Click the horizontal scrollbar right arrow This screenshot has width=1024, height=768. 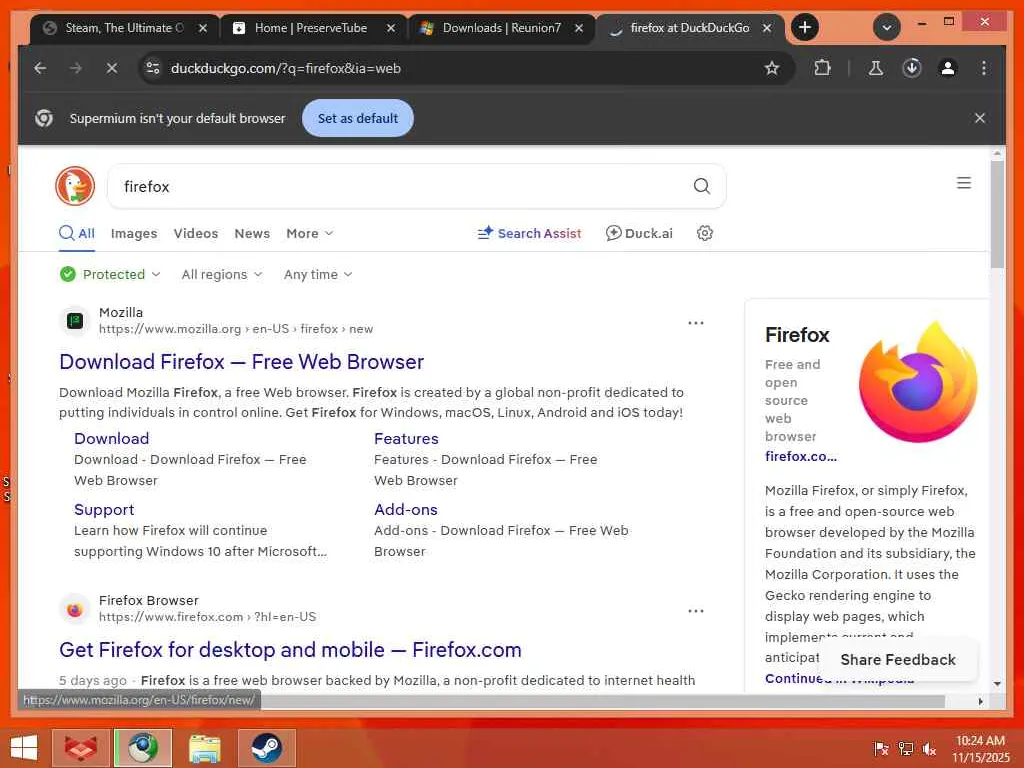980,701
